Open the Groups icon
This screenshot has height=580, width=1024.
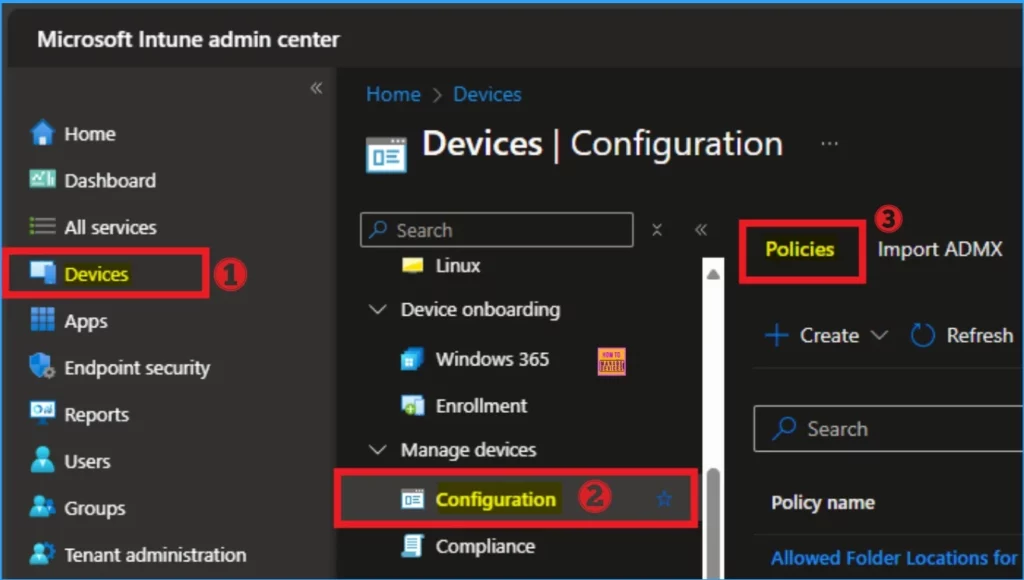tap(42, 507)
